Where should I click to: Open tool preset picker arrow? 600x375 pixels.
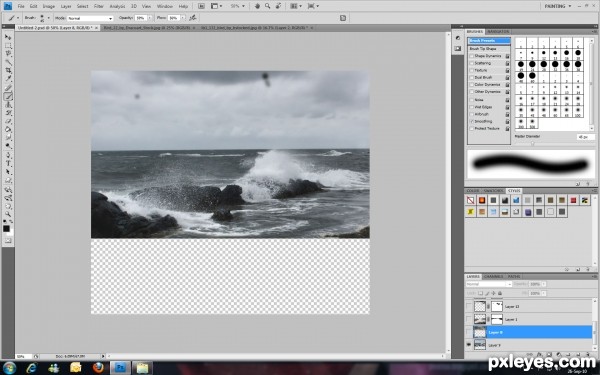pos(18,18)
